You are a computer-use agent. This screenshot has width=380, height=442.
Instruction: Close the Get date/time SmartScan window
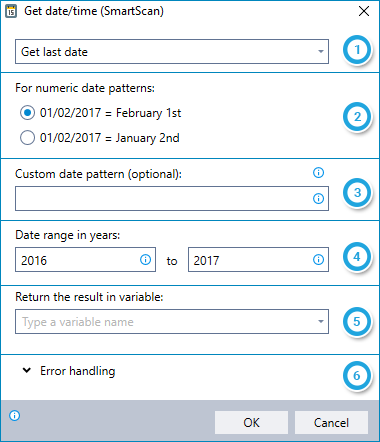click(x=364, y=11)
